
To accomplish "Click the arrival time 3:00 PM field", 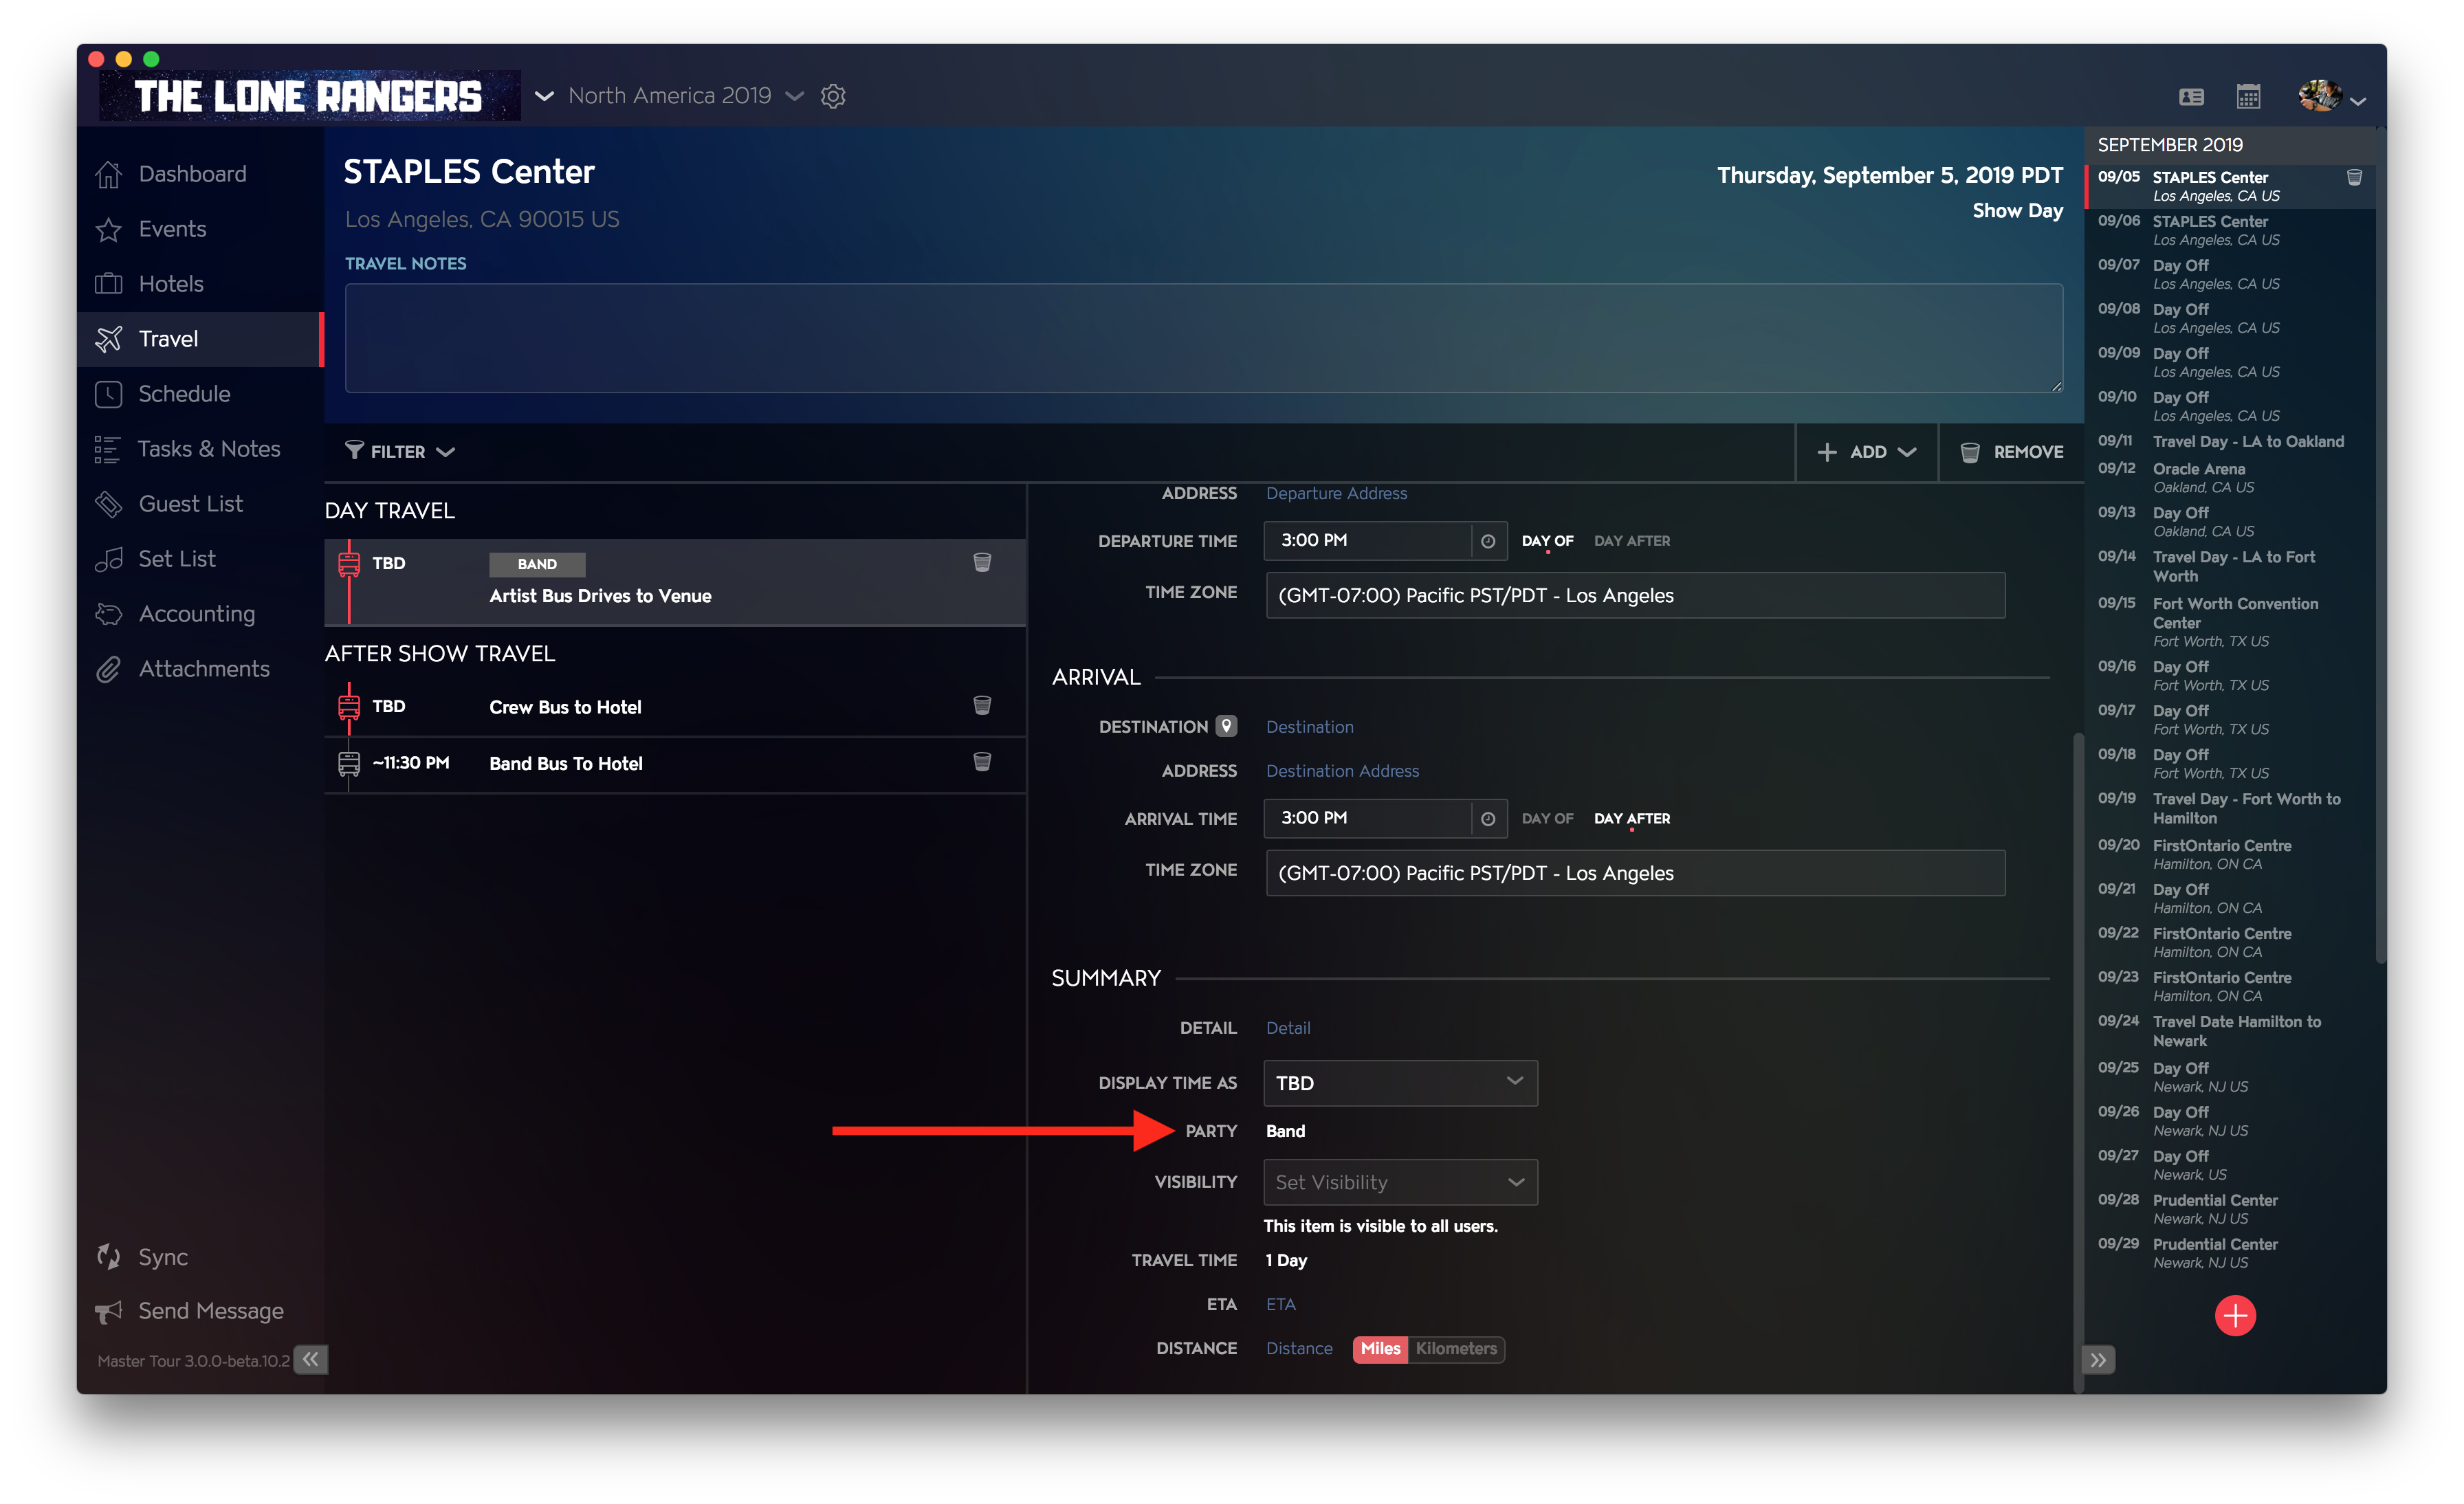I will (1367, 818).
